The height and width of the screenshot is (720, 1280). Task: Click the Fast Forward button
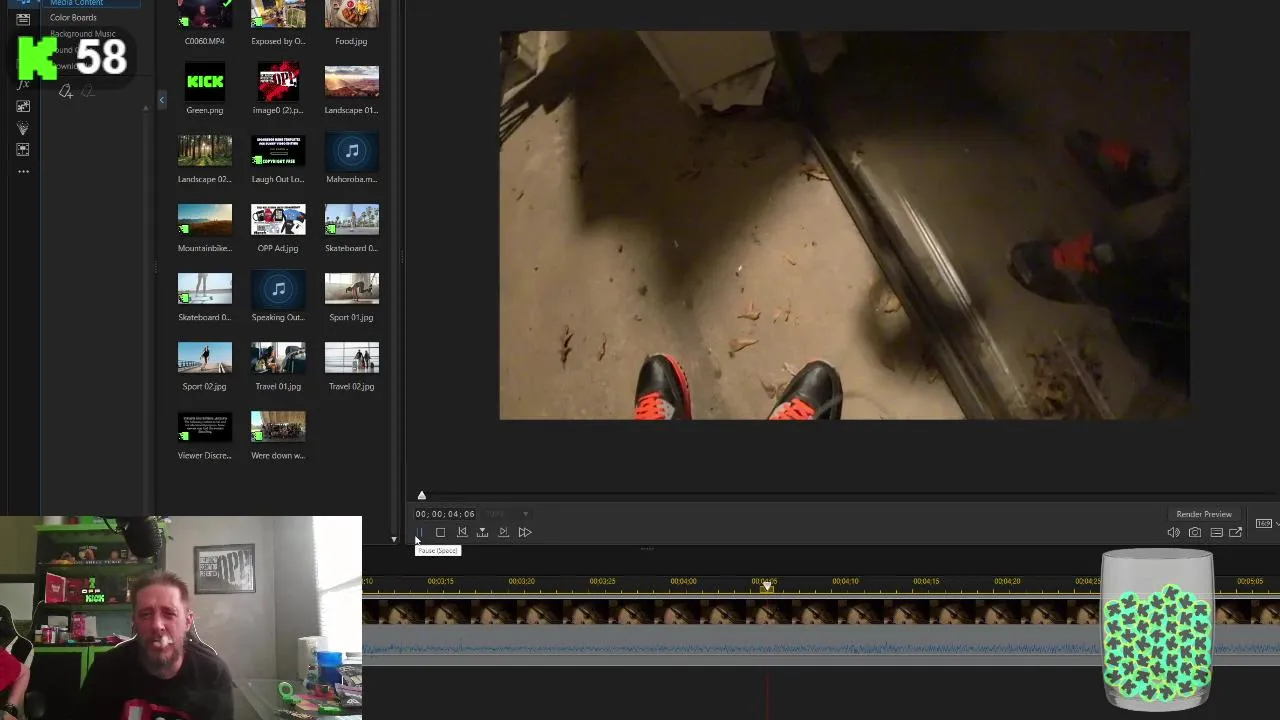pos(524,532)
